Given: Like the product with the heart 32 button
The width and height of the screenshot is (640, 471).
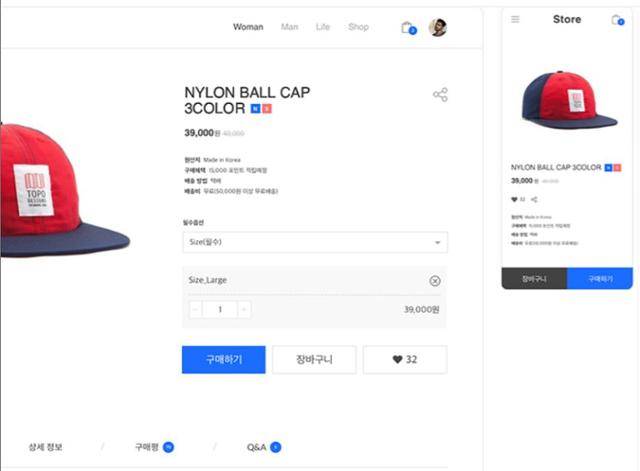Looking at the screenshot, I should click(x=405, y=360).
